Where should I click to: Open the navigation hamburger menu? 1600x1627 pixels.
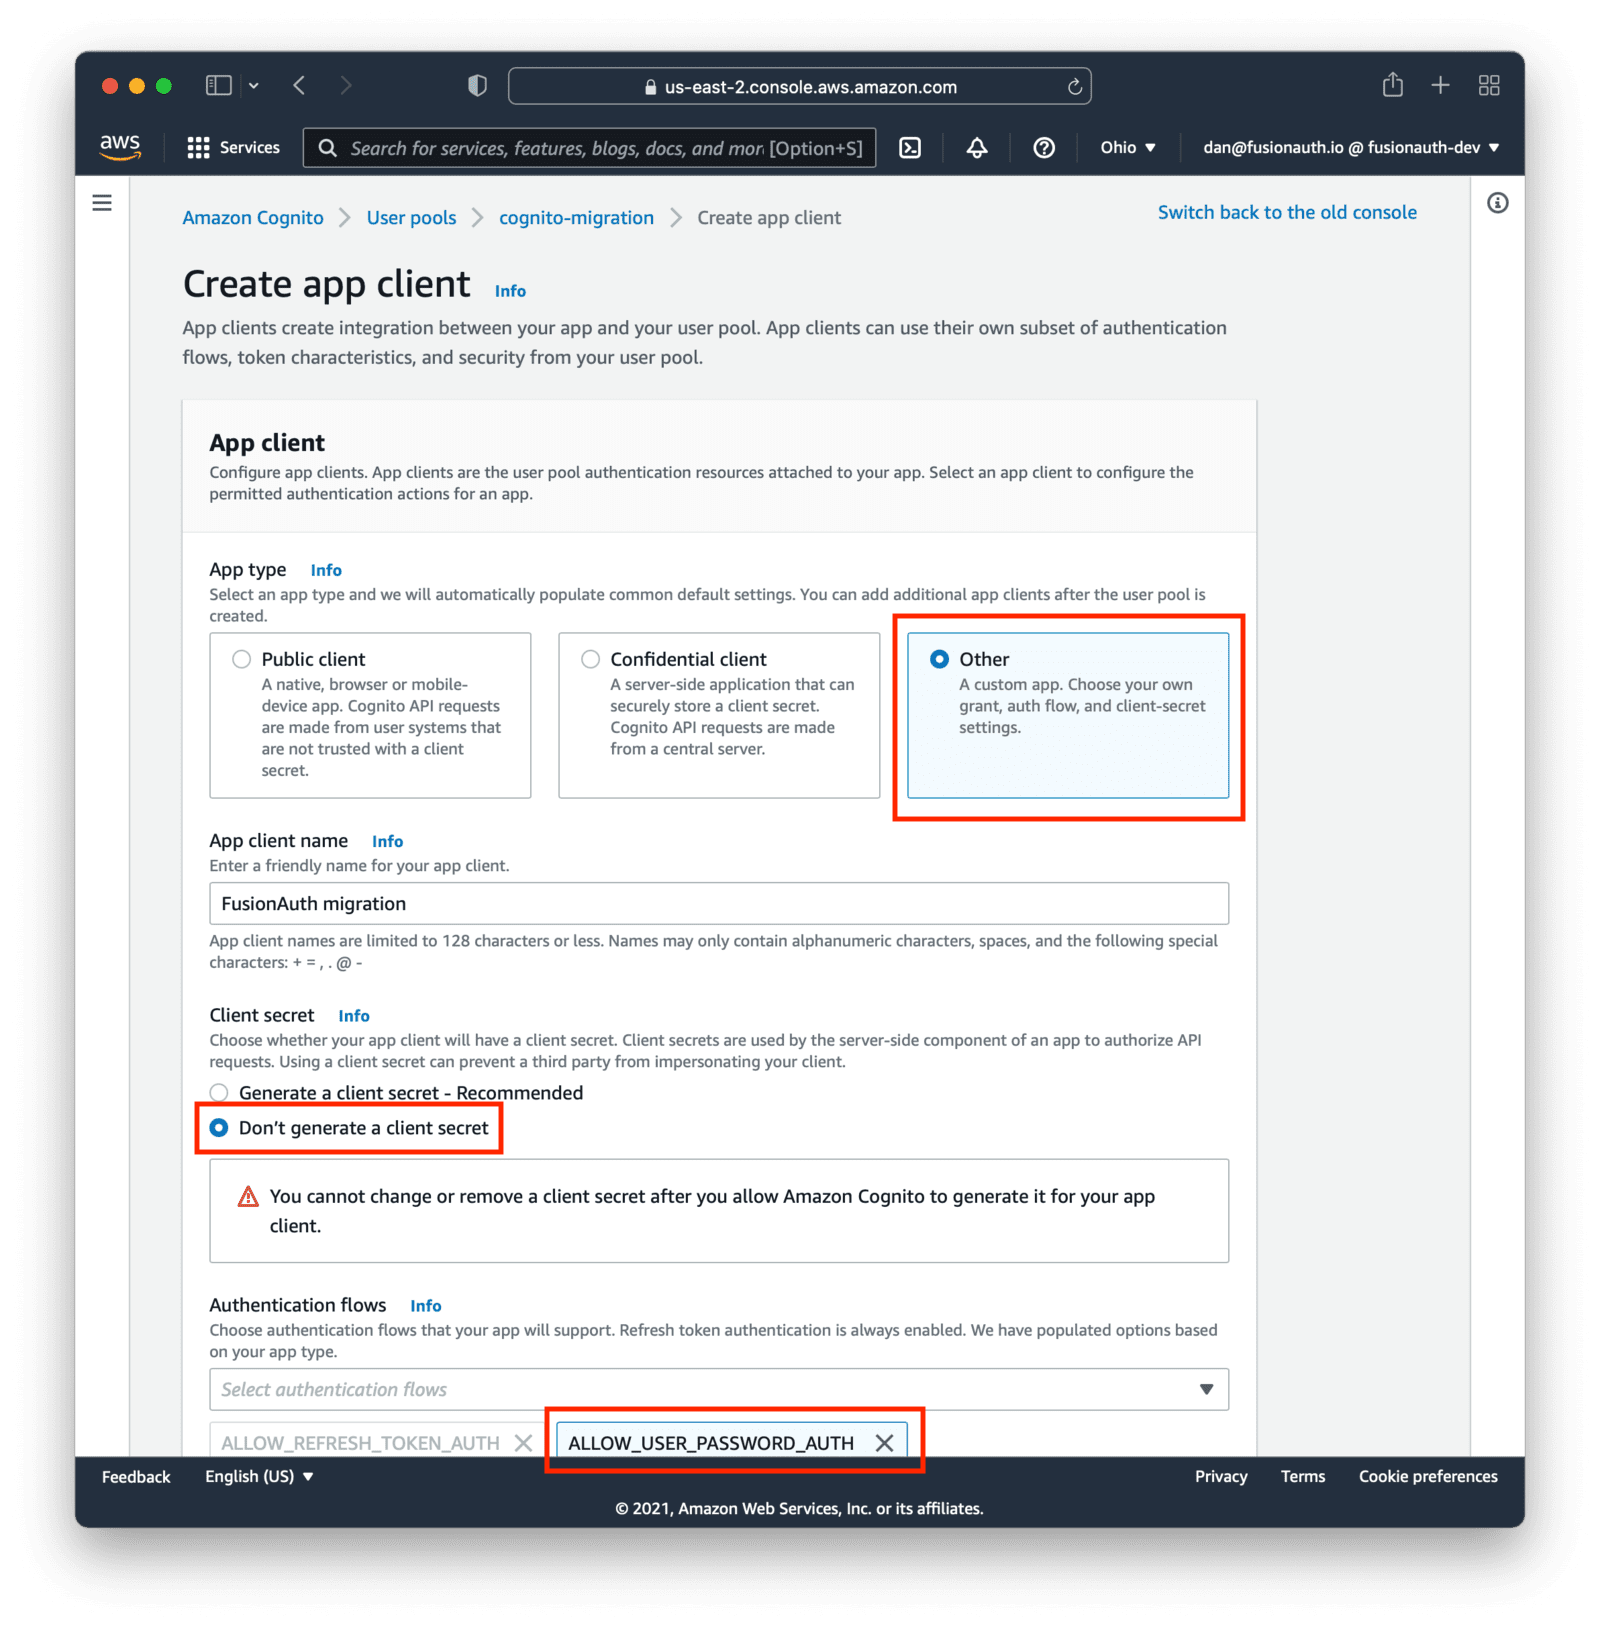point(101,202)
